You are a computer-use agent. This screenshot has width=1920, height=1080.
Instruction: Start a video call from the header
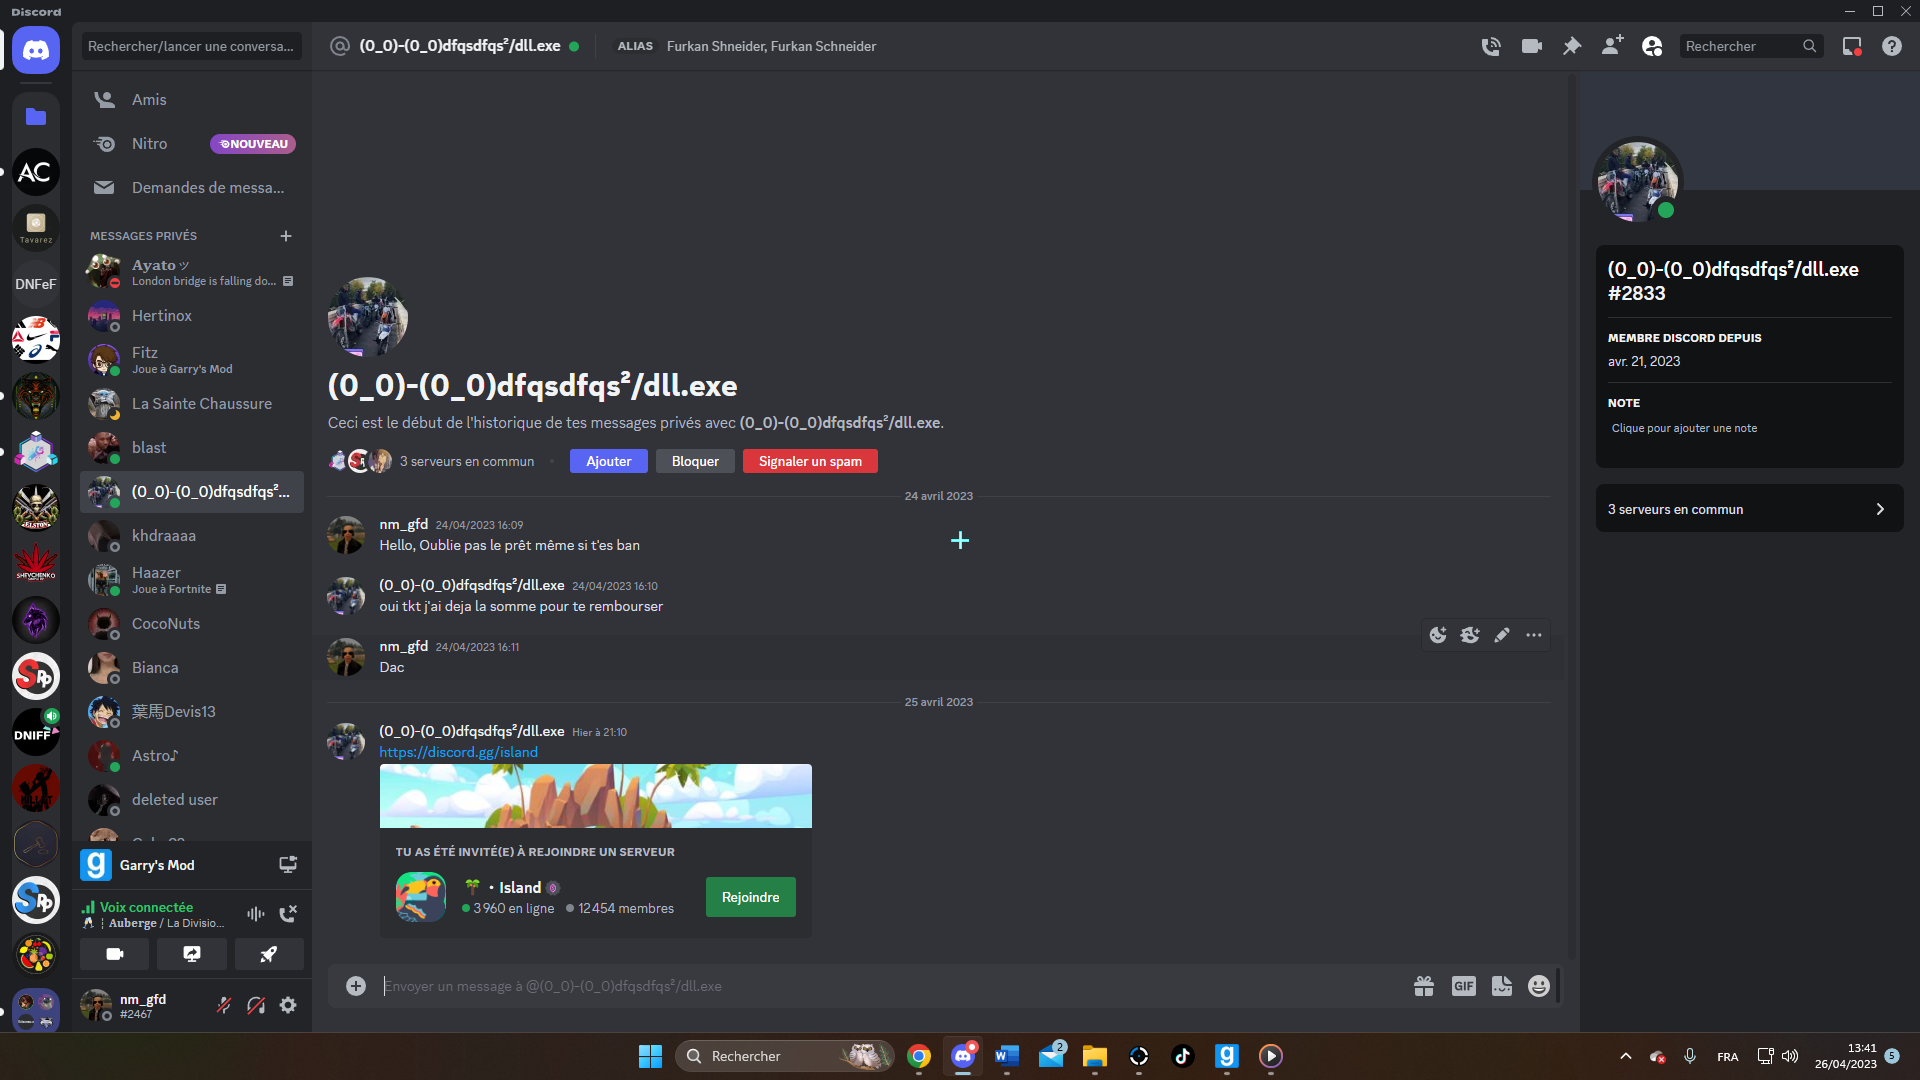point(1531,46)
